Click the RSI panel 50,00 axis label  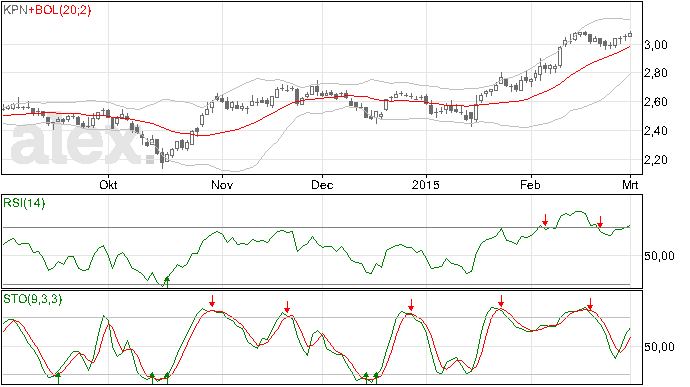coord(659,256)
